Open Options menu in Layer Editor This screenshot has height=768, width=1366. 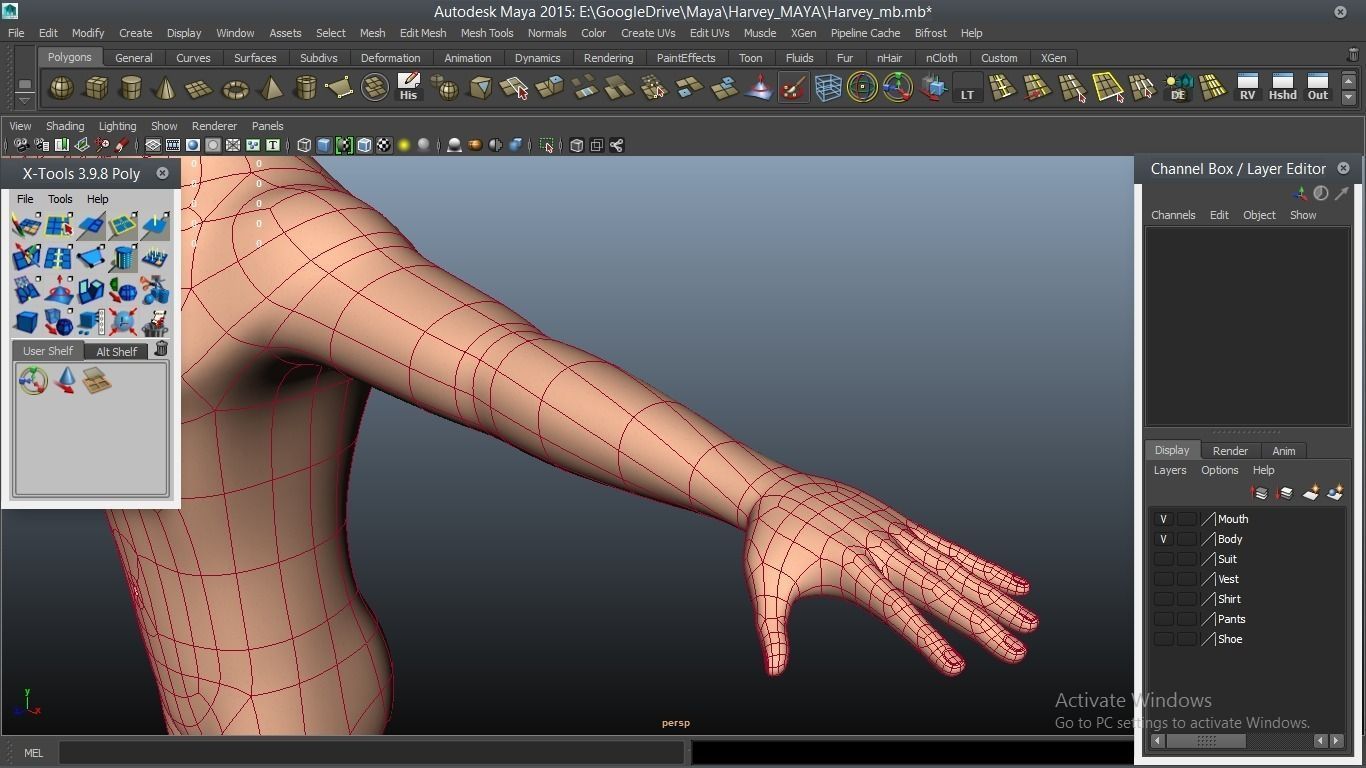[x=1219, y=470]
